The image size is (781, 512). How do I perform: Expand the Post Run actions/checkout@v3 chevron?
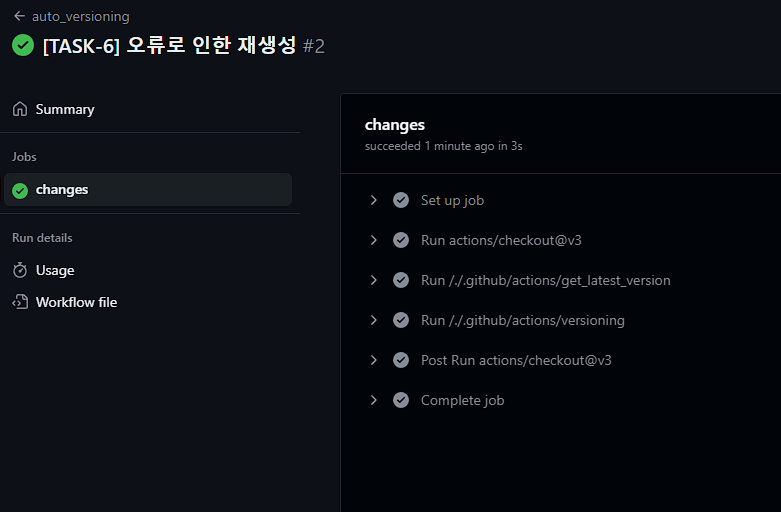click(x=374, y=360)
